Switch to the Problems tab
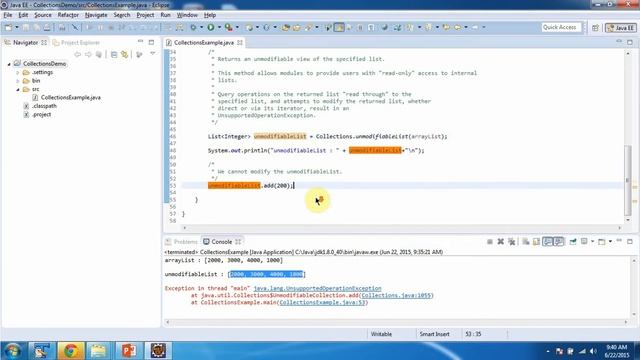 click(x=181, y=242)
